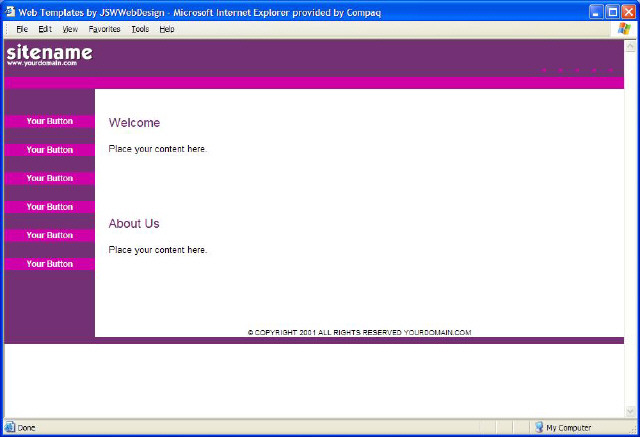Open the View menu
Viewport: 640px width, 437px height.
[x=70, y=29]
